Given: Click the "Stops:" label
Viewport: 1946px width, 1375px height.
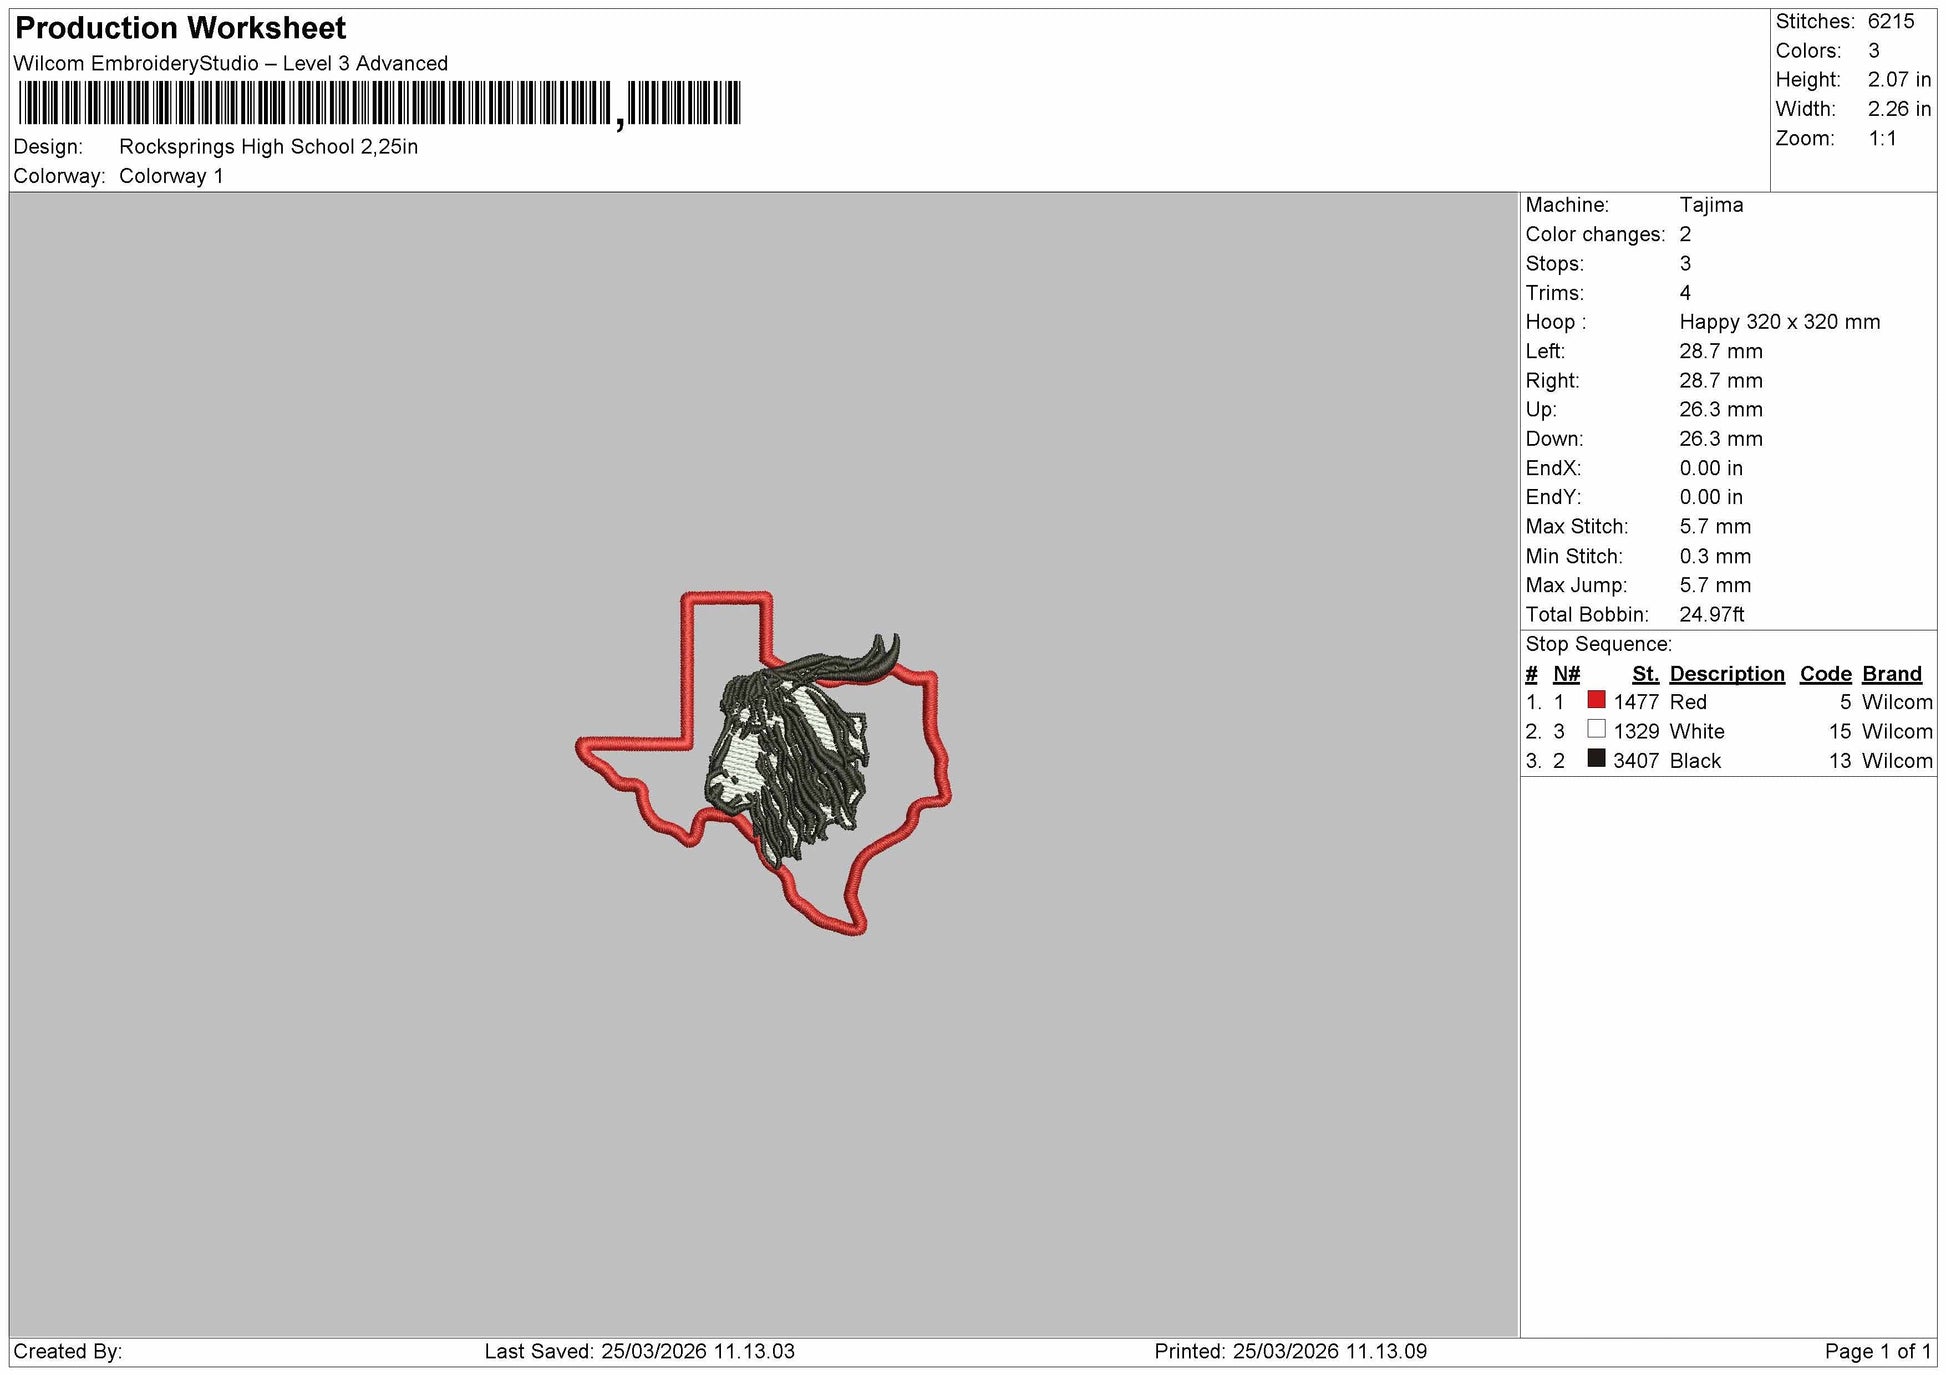Looking at the screenshot, I should 1555,264.
